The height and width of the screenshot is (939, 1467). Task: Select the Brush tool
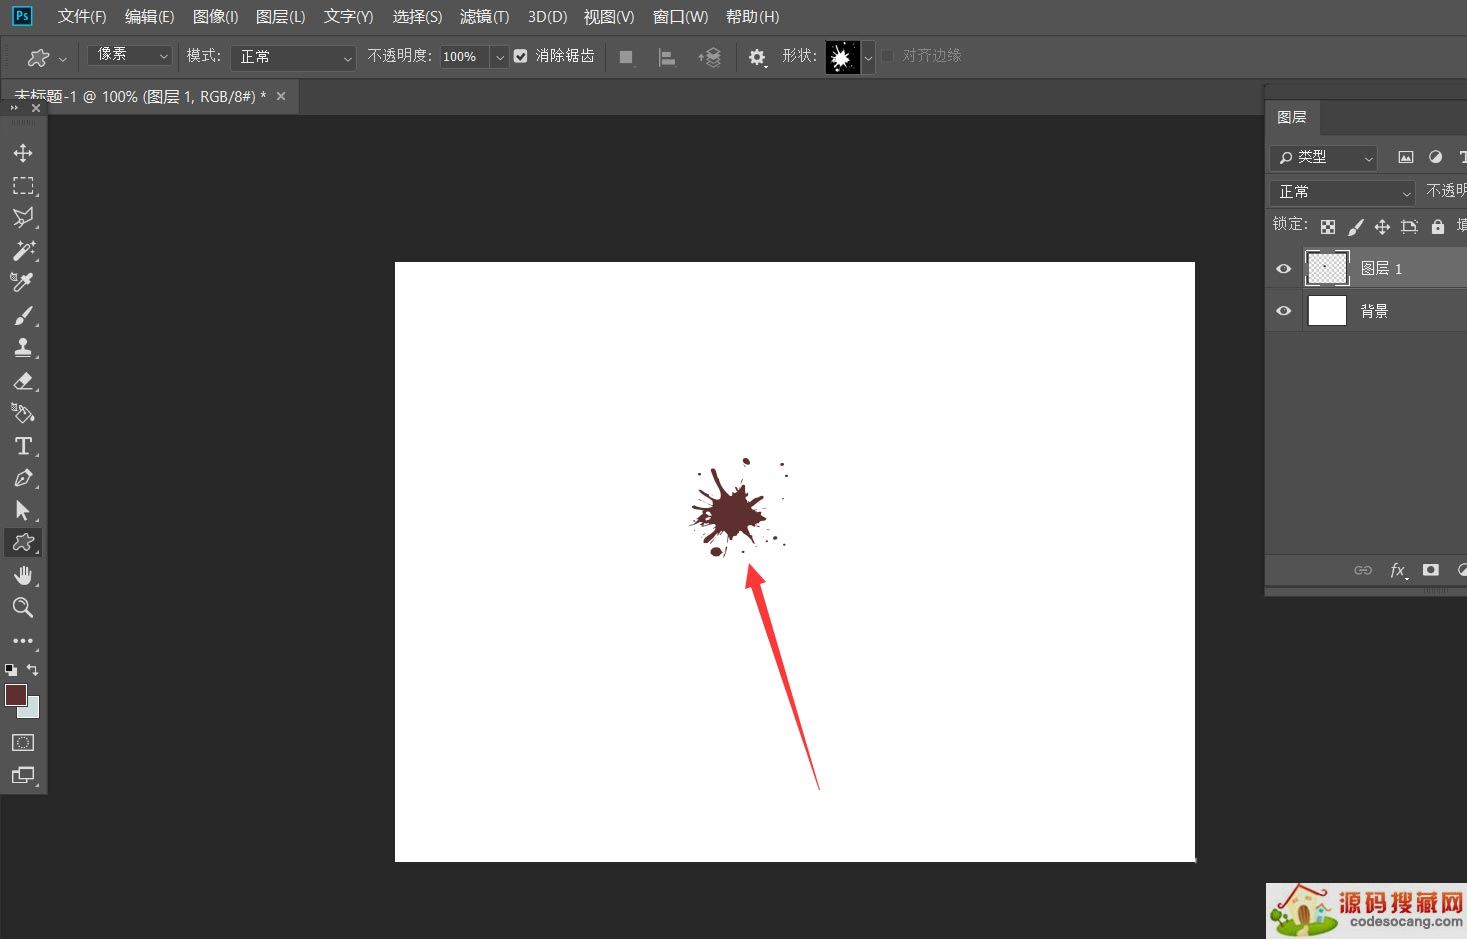pyautogui.click(x=23, y=316)
